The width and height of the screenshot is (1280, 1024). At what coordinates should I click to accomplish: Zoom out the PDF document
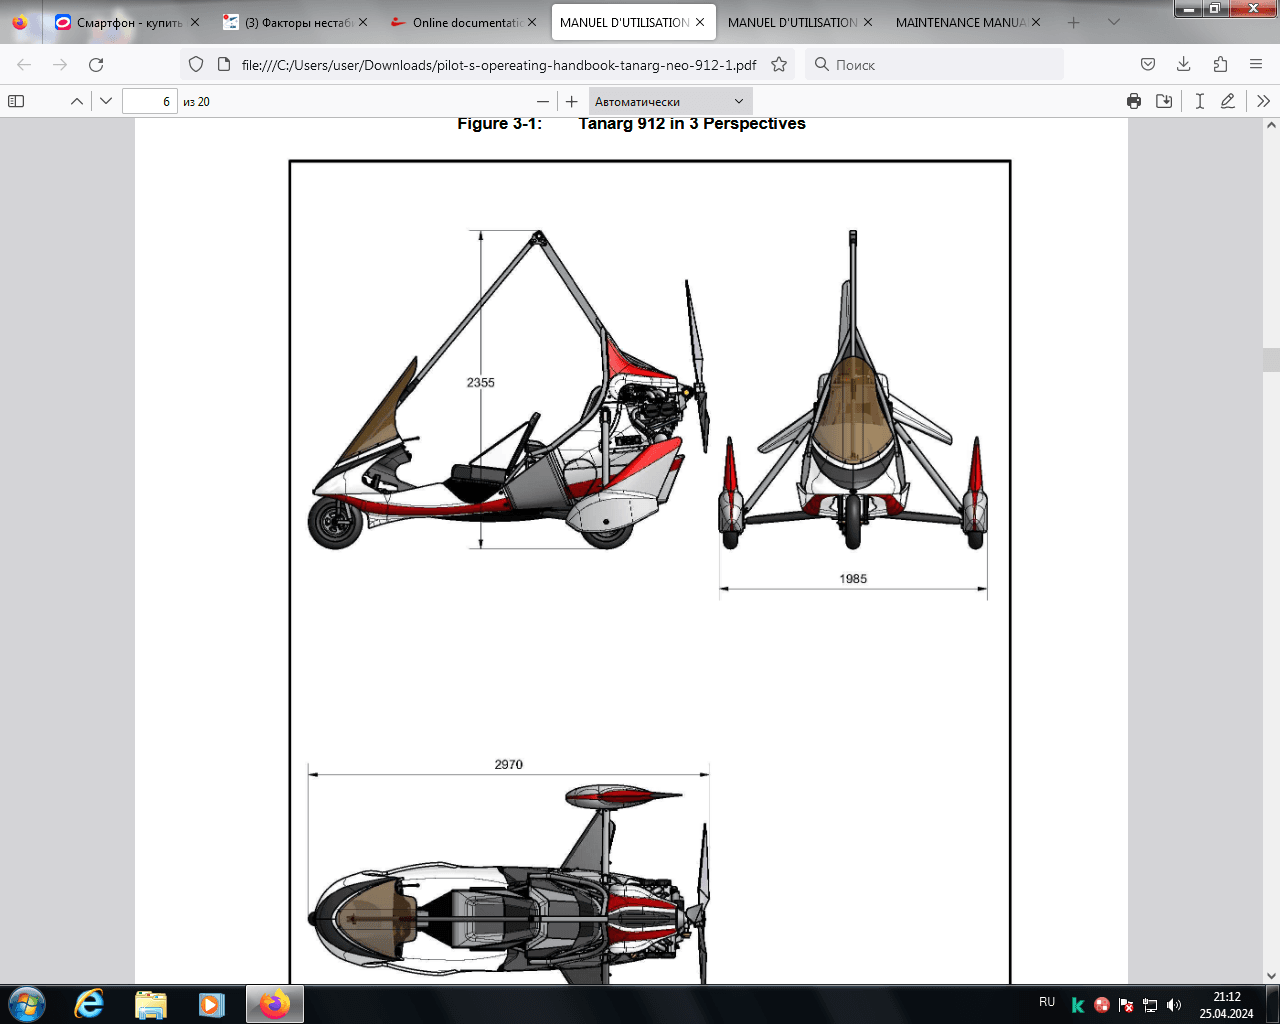[543, 101]
